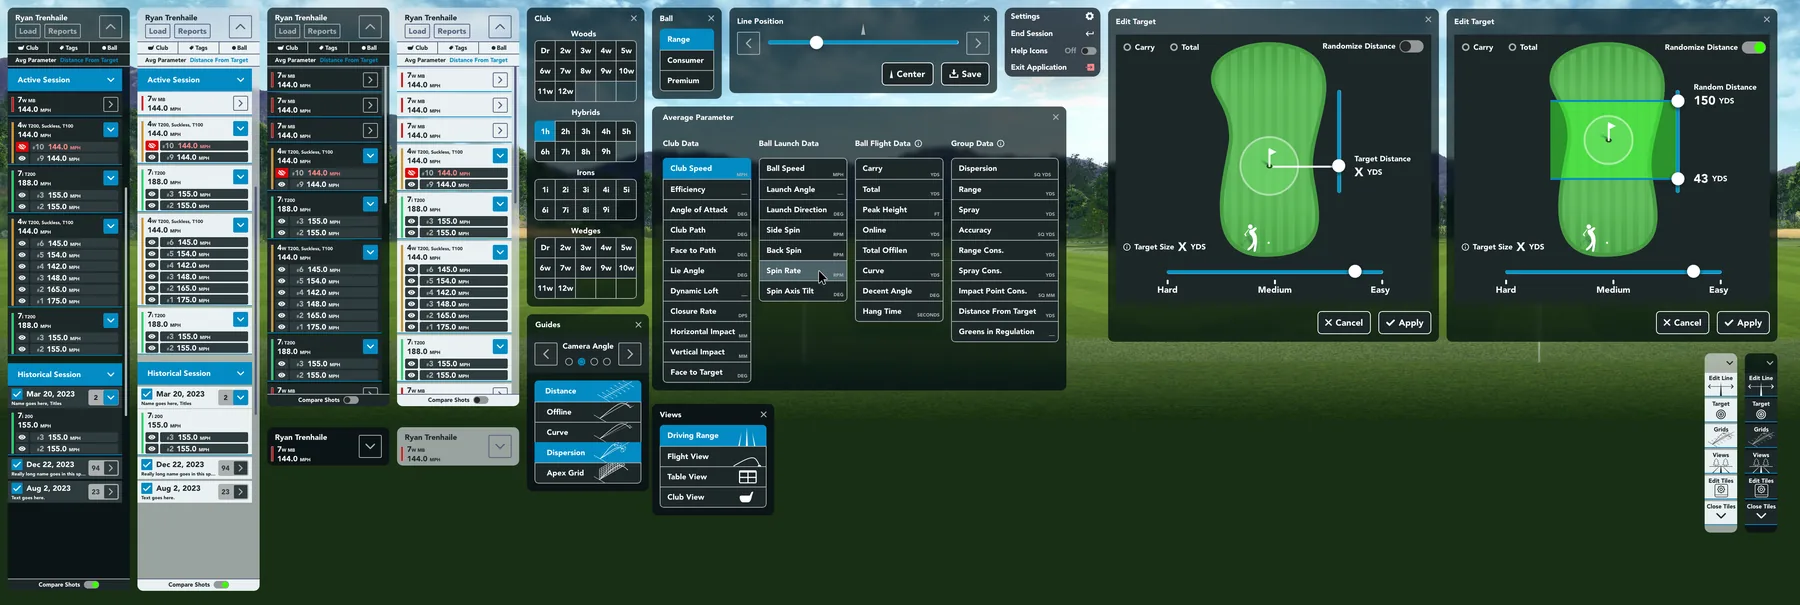Uncheck Dec 22, 2023 in light Historical Session
1800x605 pixels.
click(148, 465)
